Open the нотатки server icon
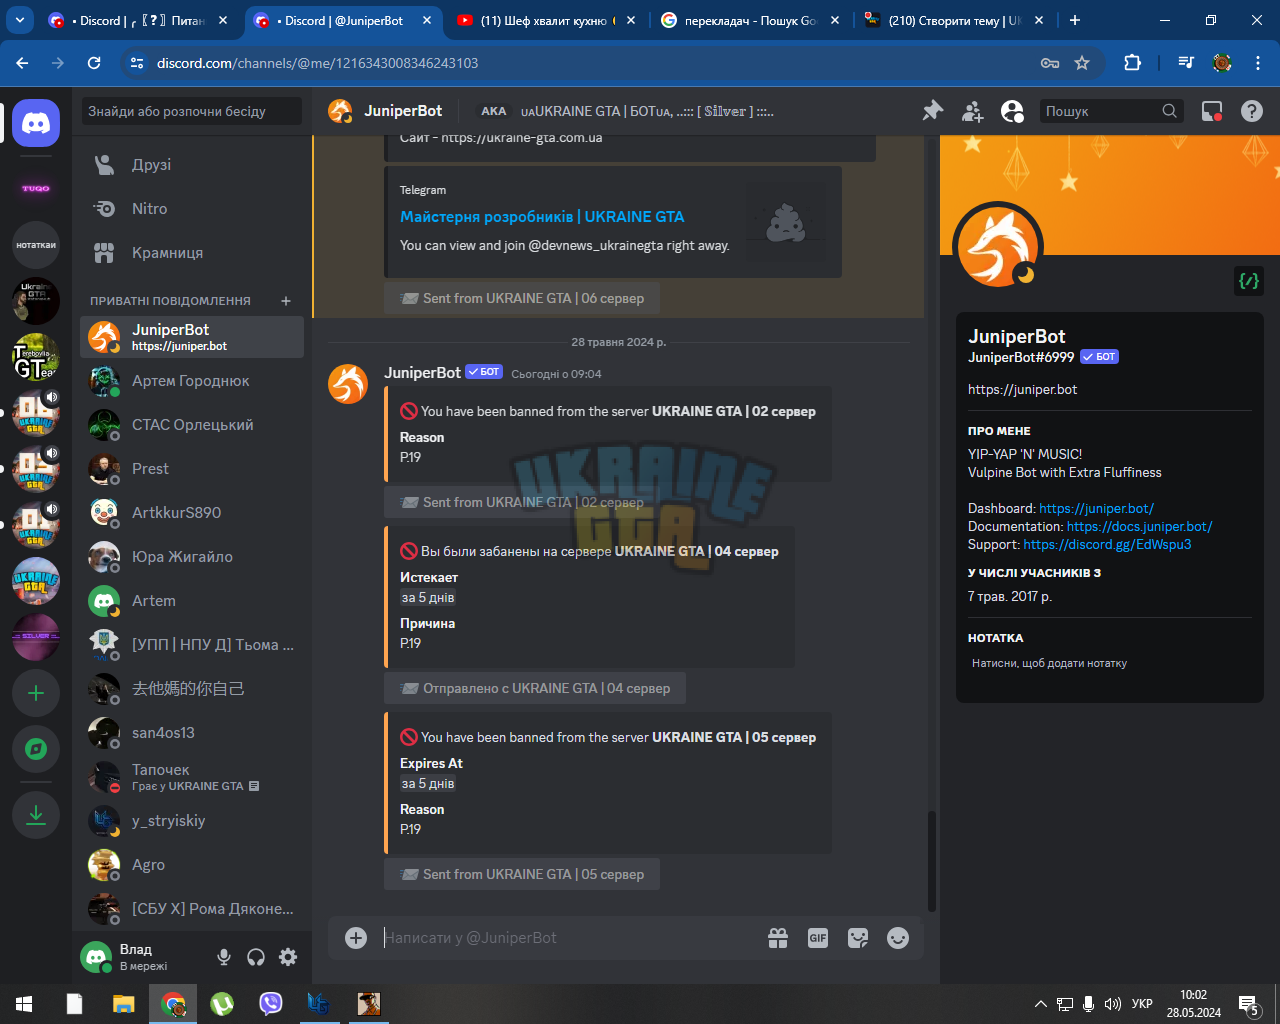This screenshot has width=1280, height=1024. tap(36, 245)
